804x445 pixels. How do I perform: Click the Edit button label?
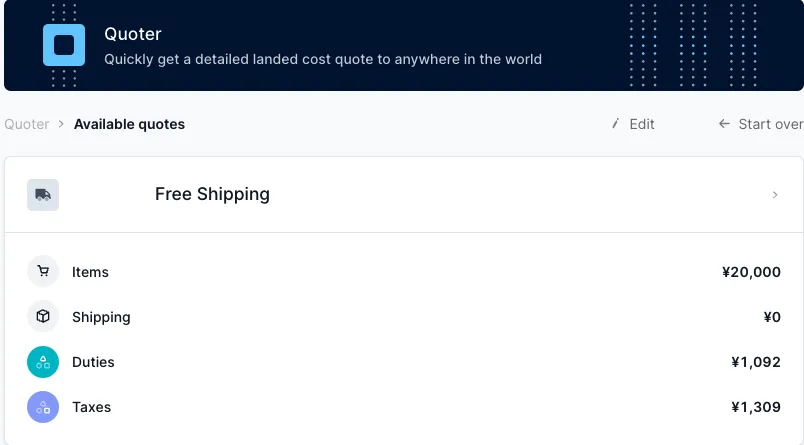coord(642,124)
